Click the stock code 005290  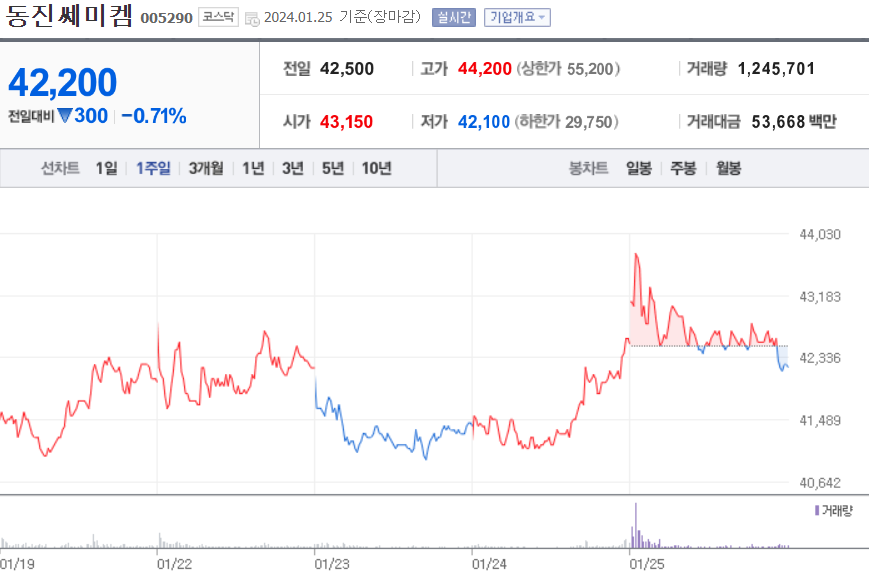pyautogui.click(x=166, y=18)
